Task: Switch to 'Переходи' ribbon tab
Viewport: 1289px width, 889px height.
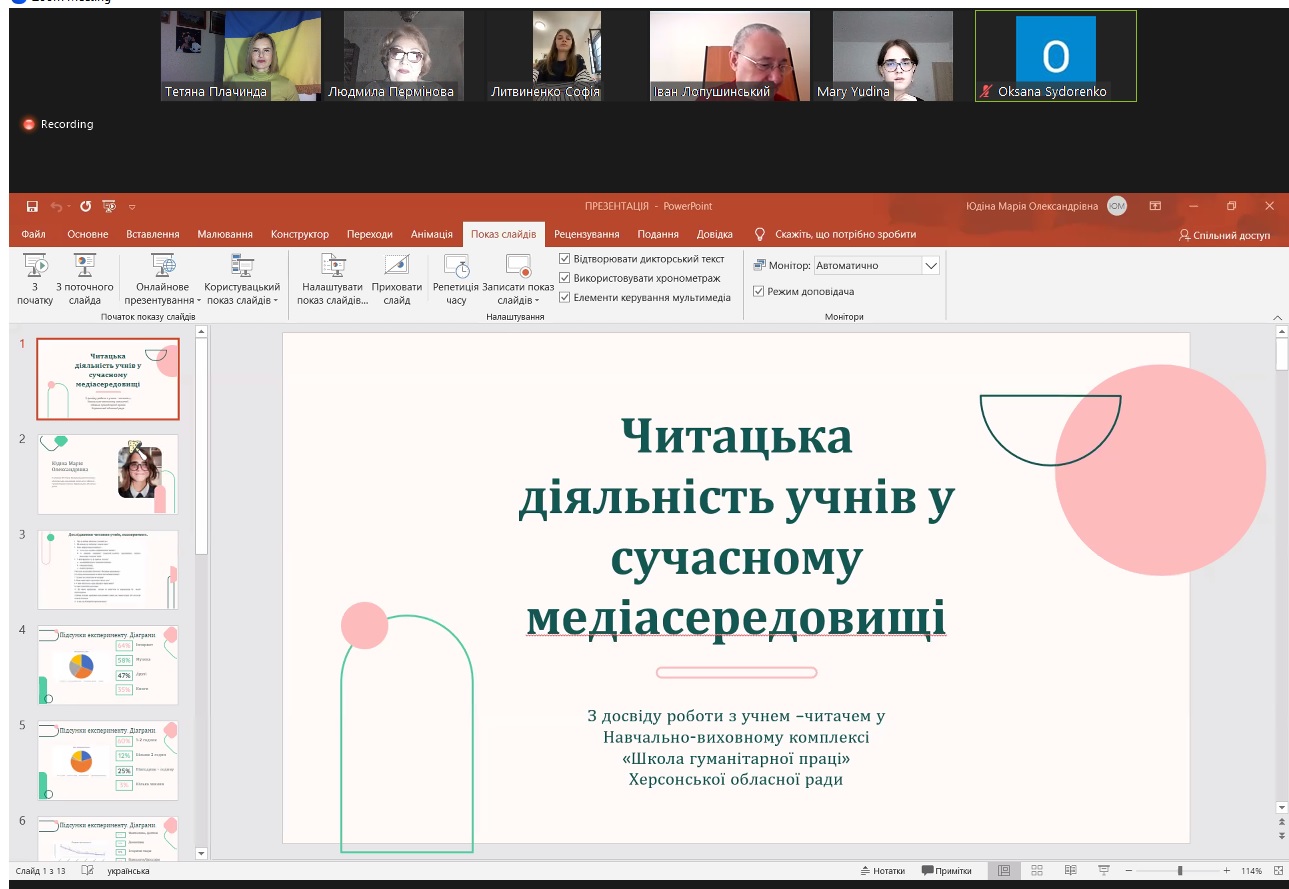Action: coord(370,234)
